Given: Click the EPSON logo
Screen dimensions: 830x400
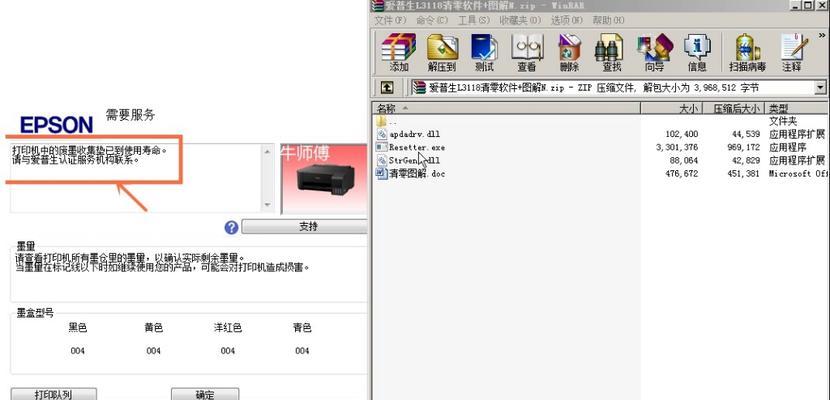Looking at the screenshot, I should coord(56,125).
